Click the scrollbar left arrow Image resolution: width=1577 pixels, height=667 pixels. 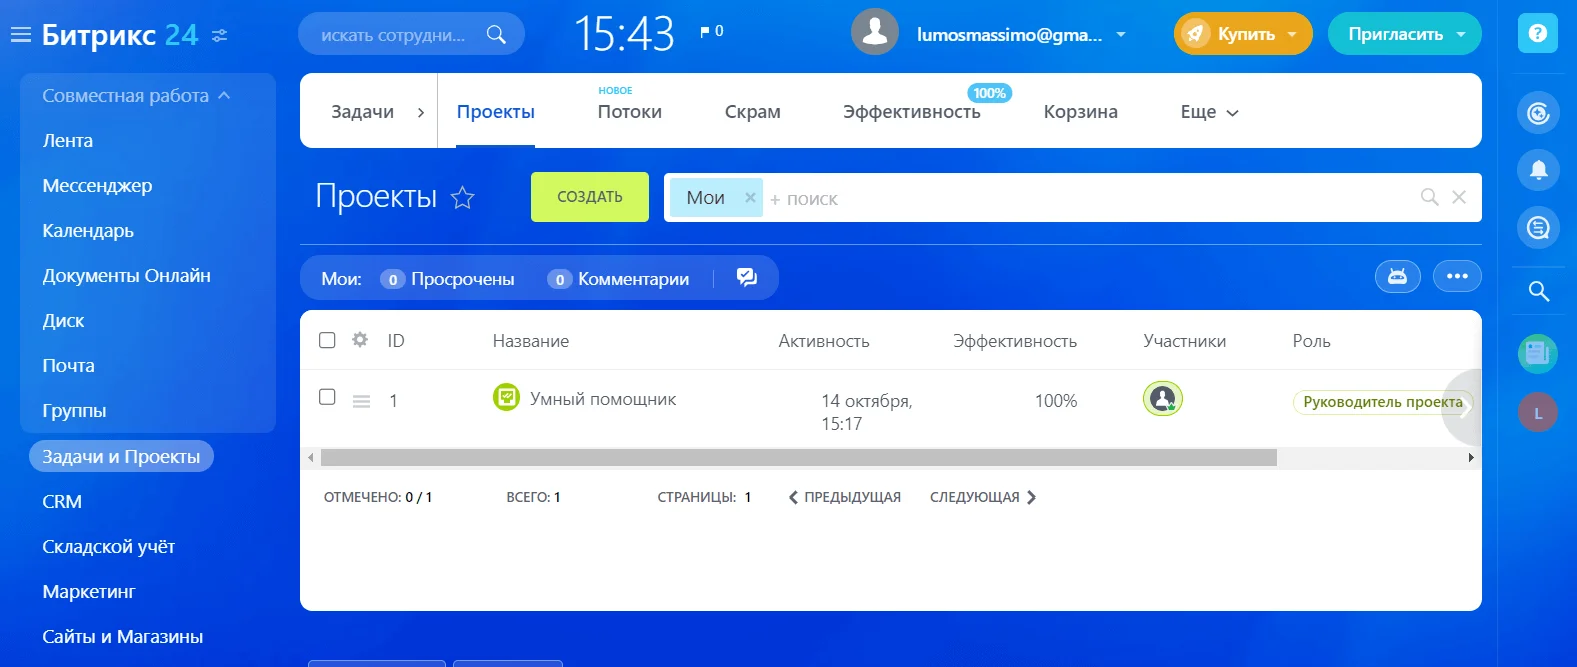[x=311, y=458]
